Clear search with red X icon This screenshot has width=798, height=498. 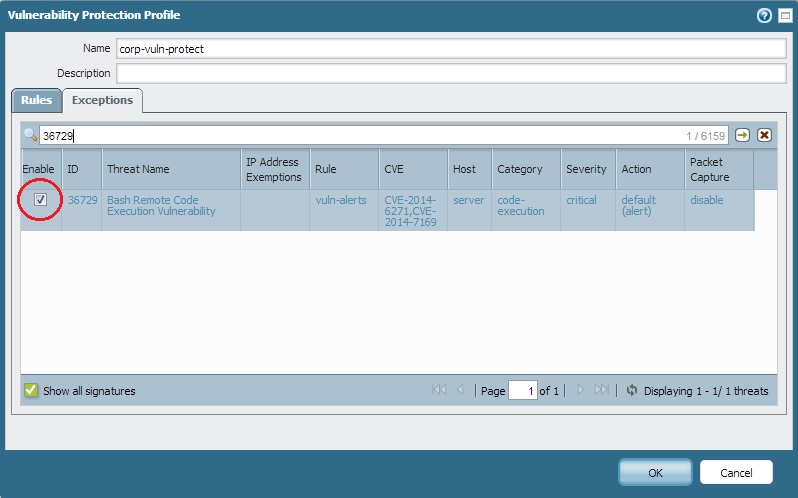(x=764, y=135)
